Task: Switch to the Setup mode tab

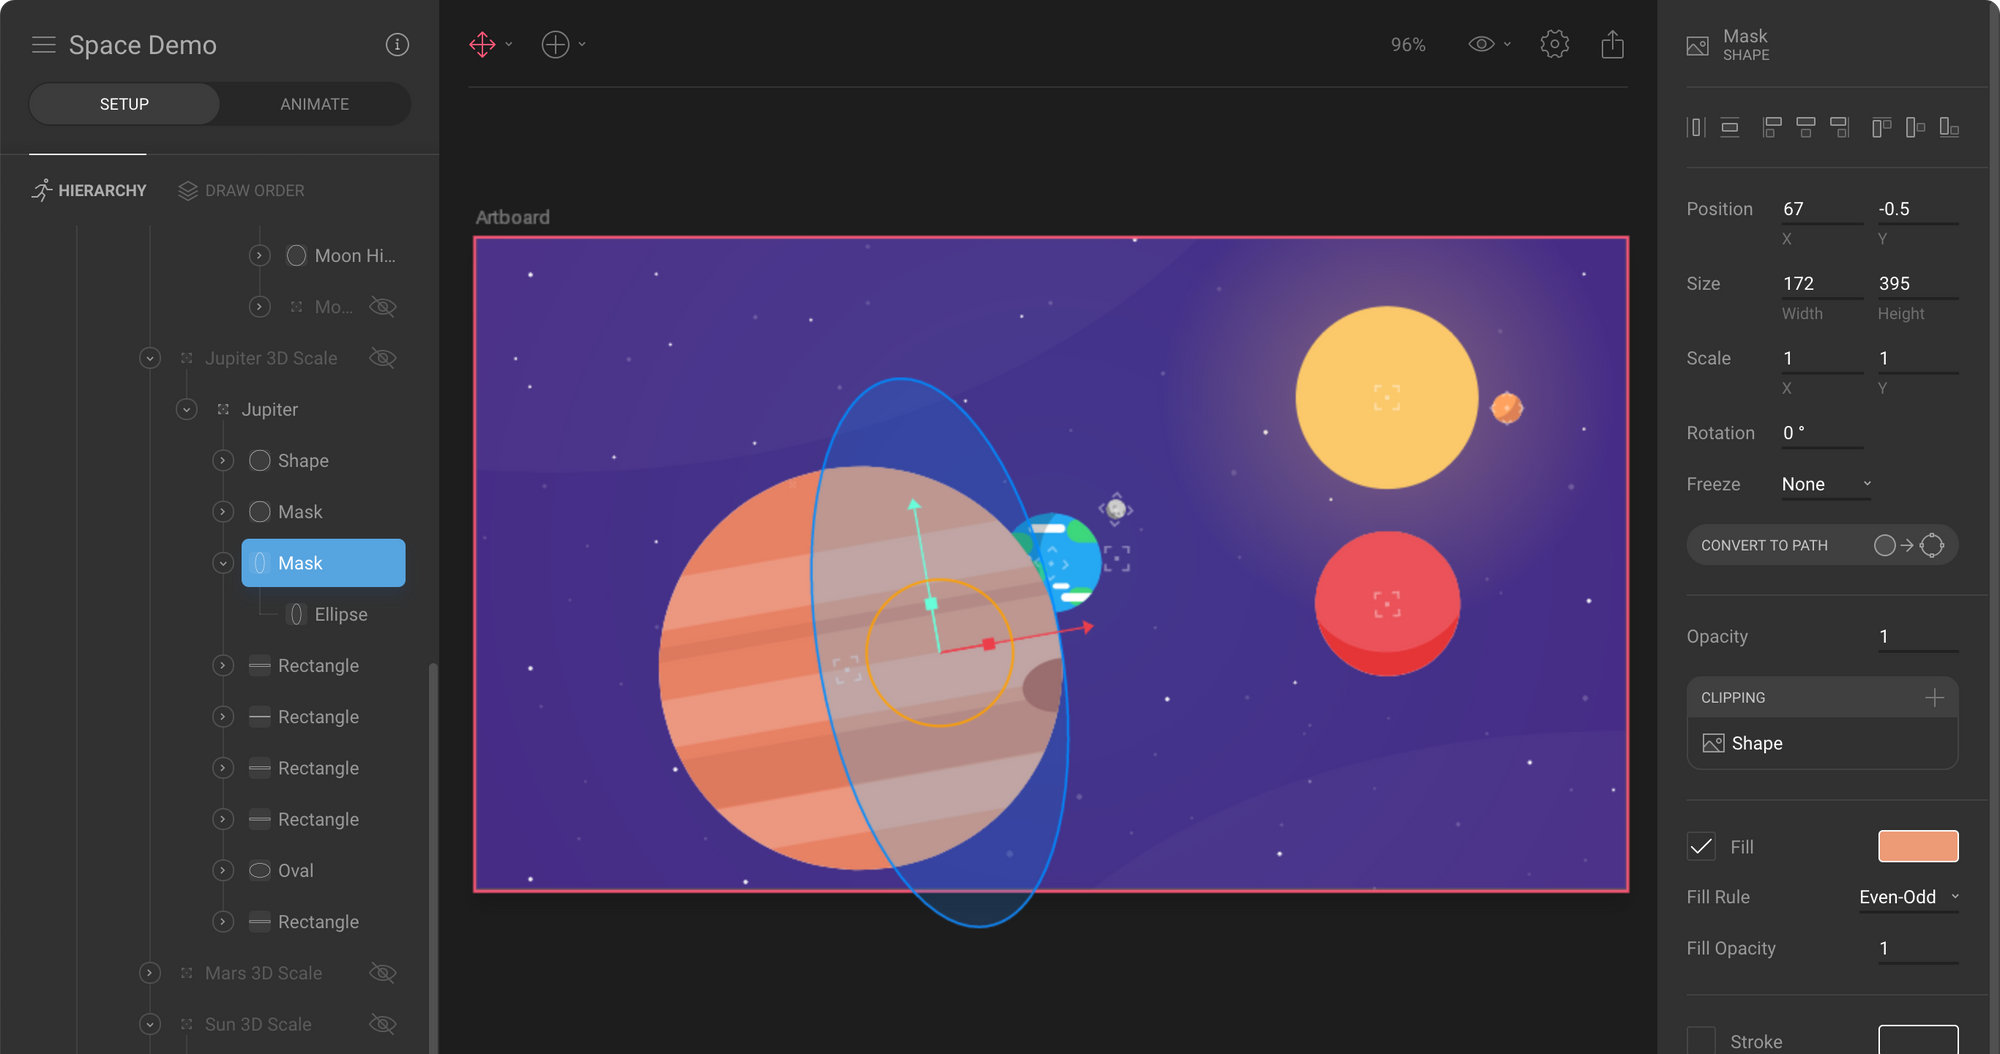Action: 124,104
